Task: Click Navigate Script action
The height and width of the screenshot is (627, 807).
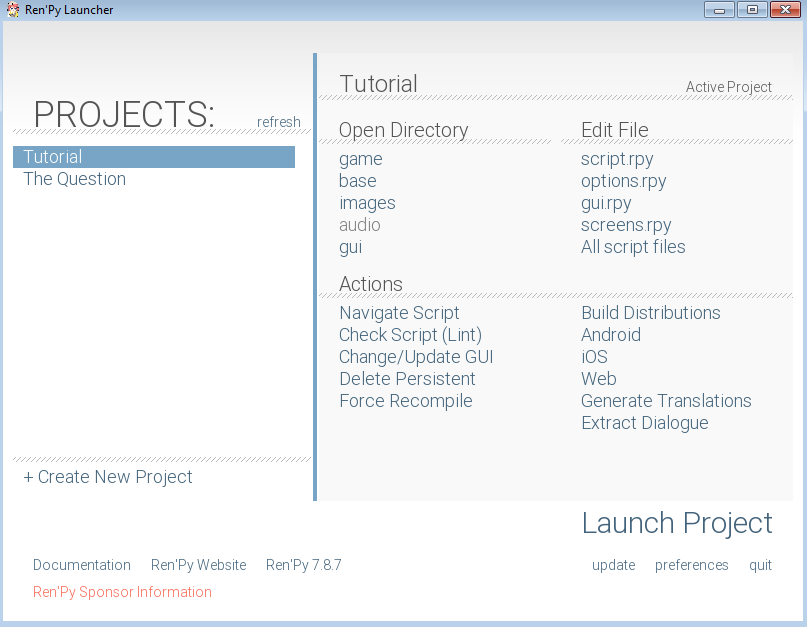Action: [399, 313]
